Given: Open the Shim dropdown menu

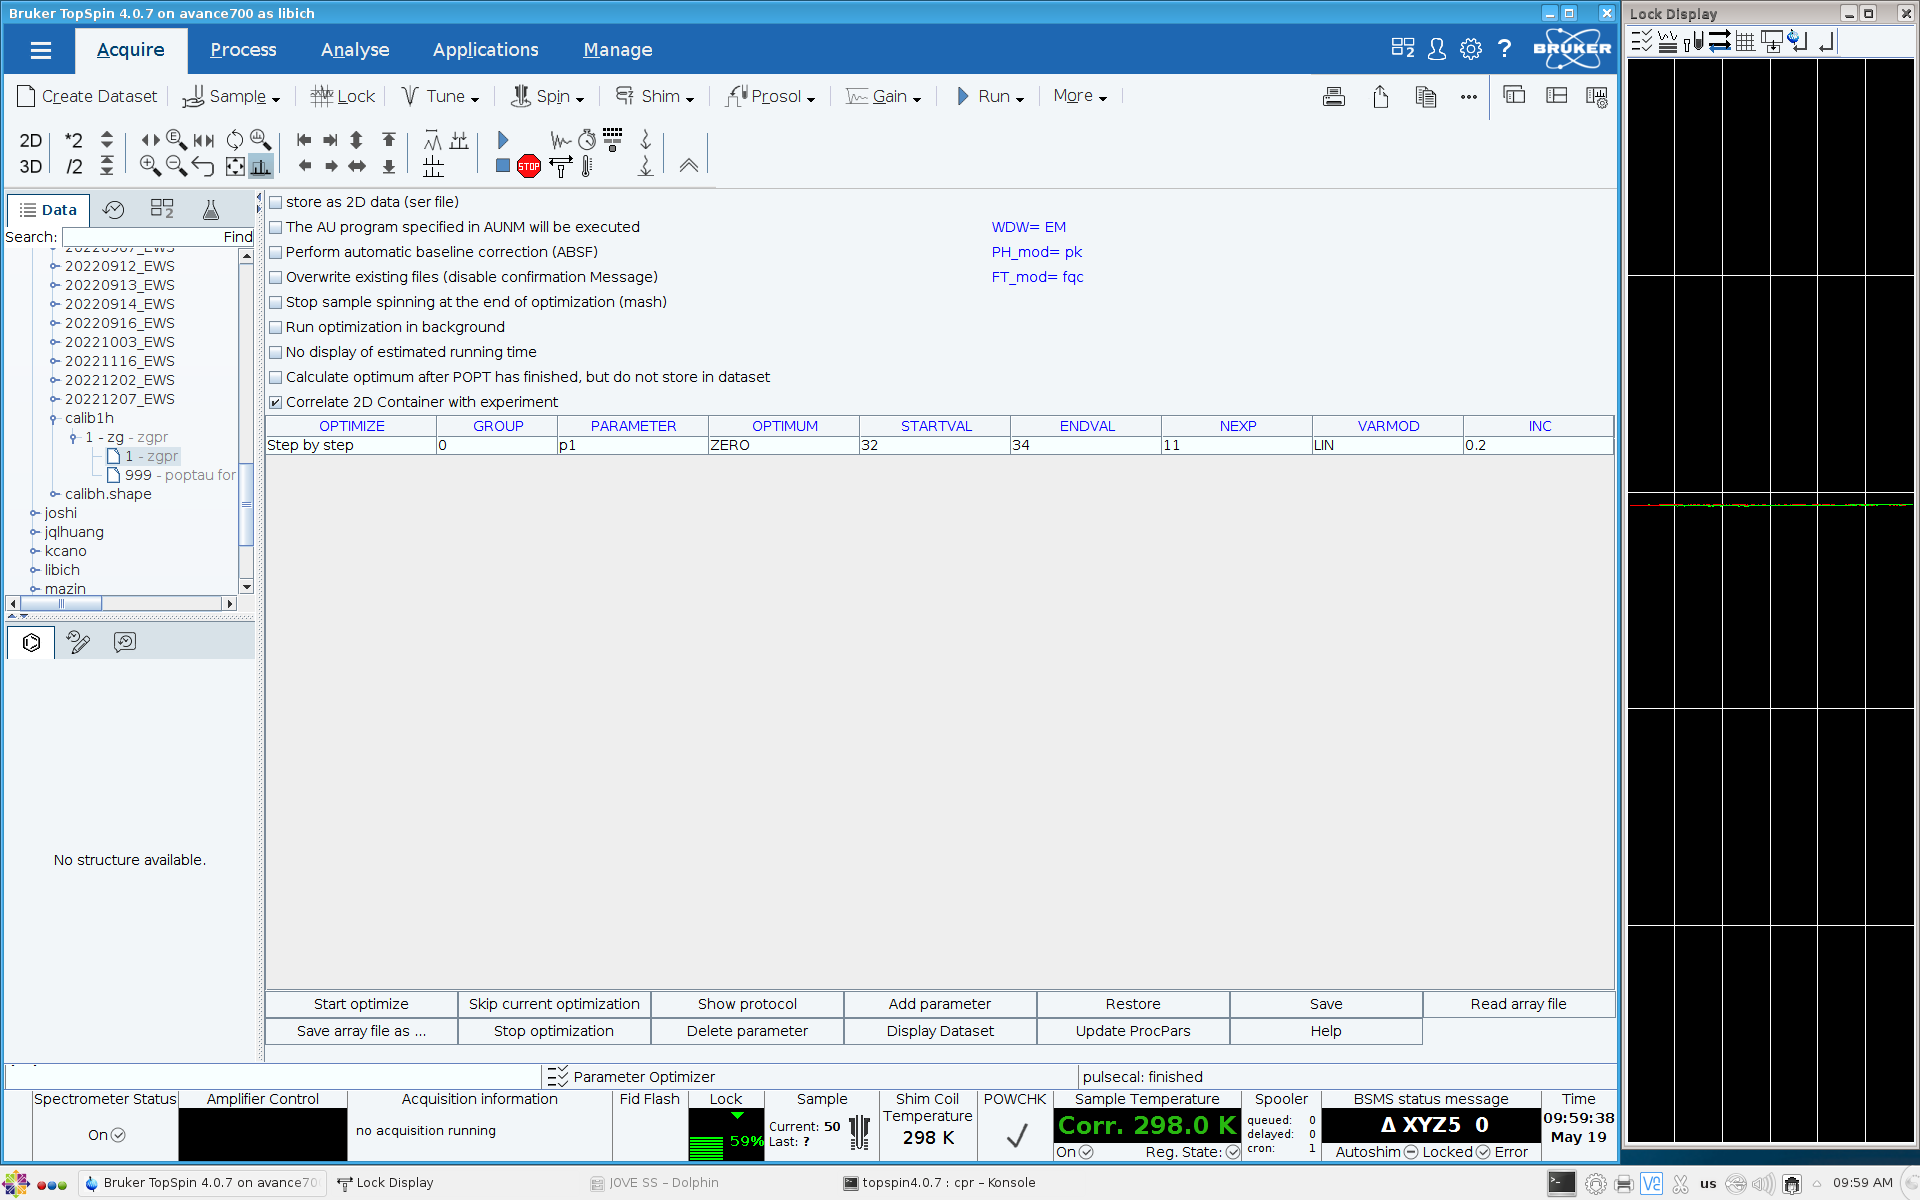Looking at the screenshot, I should [x=656, y=96].
